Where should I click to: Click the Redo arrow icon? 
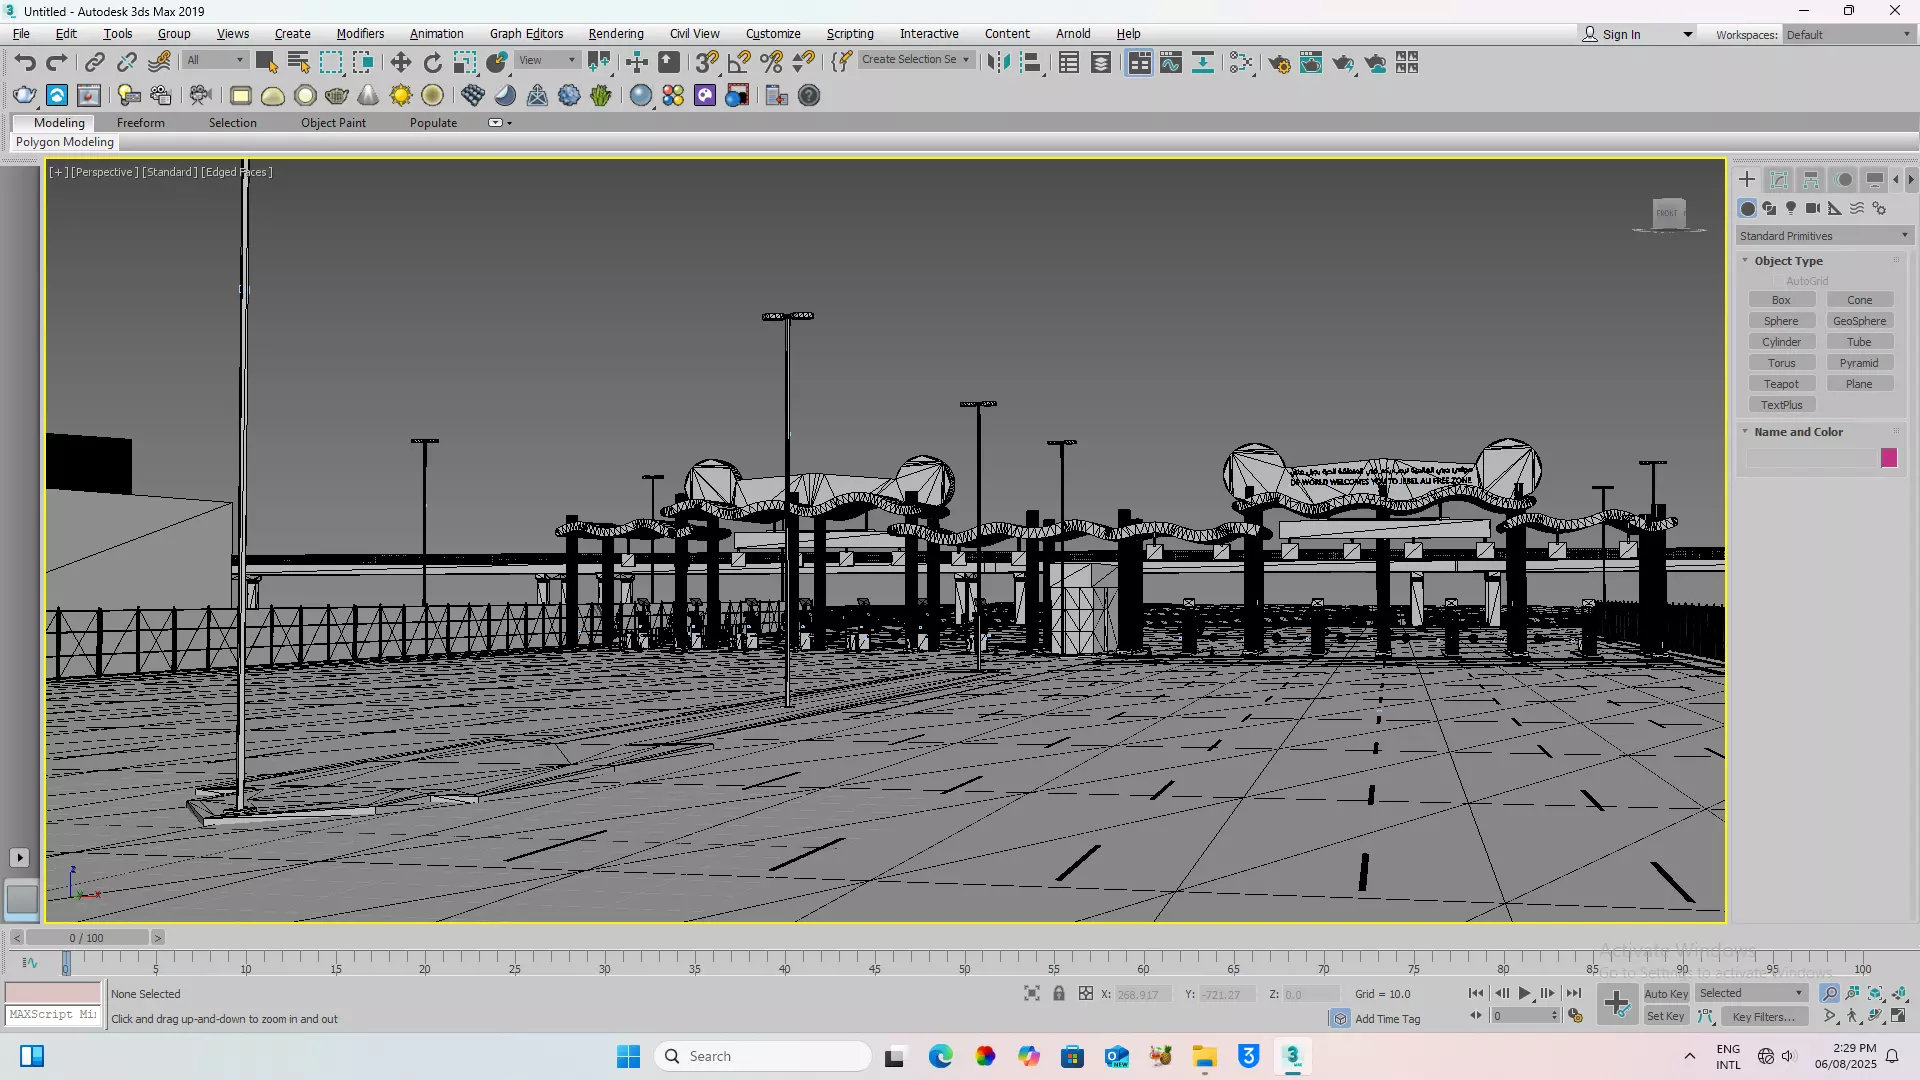(57, 63)
